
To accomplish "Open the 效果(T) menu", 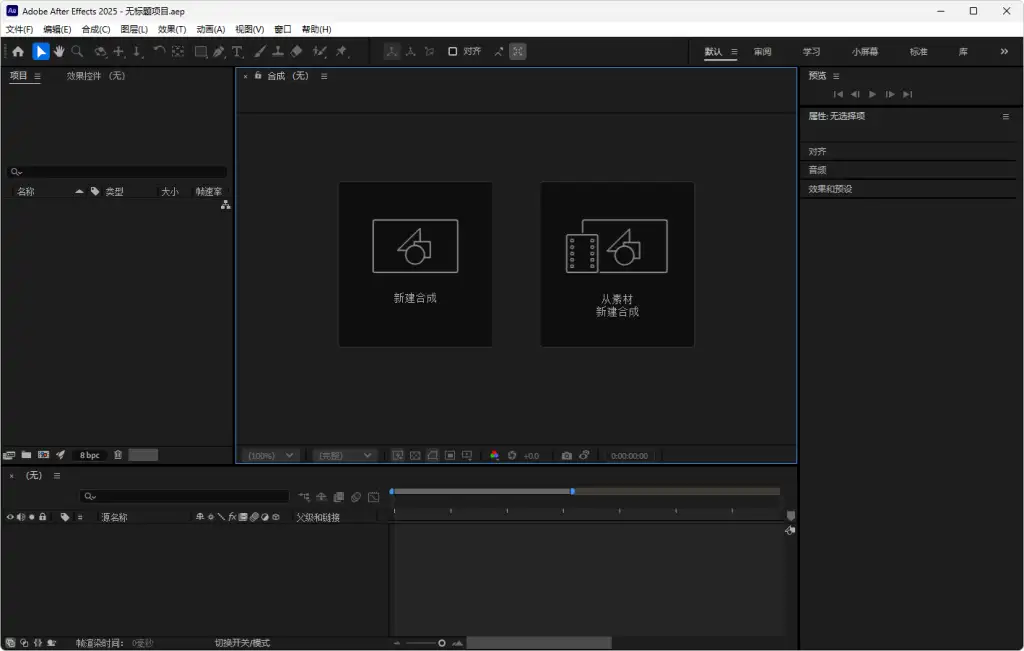I will [172, 29].
